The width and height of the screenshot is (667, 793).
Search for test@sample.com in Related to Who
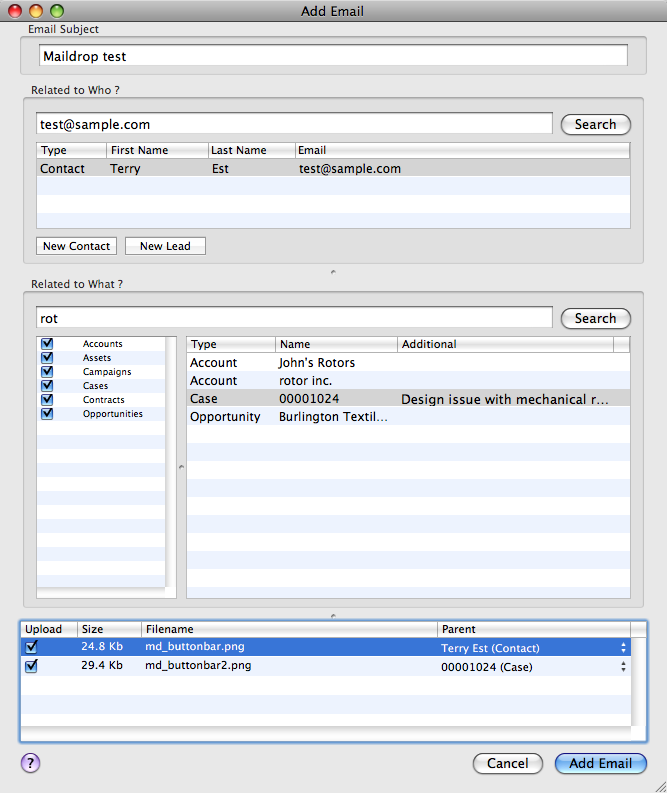(596, 124)
